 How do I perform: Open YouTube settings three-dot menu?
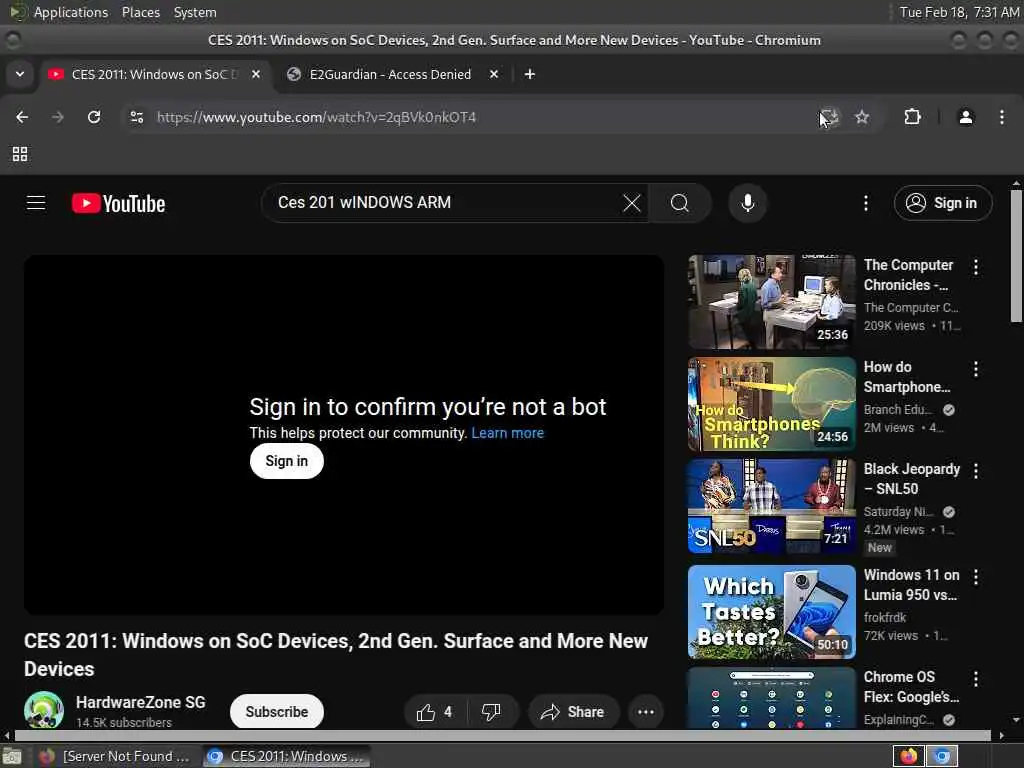pyautogui.click(x=866, y=203)
